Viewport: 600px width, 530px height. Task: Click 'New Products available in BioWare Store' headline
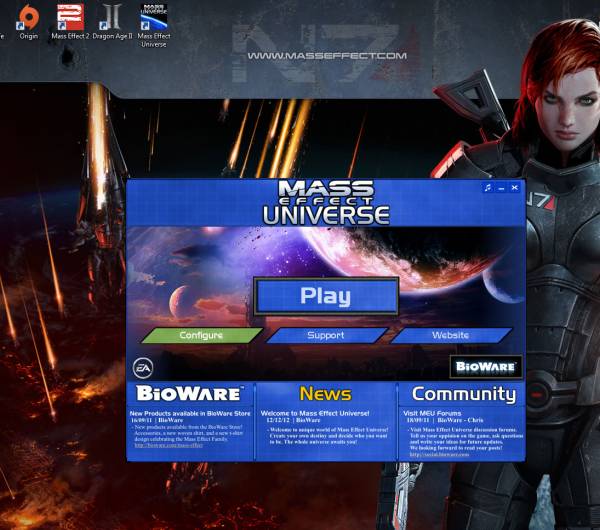tap(190, 413)
